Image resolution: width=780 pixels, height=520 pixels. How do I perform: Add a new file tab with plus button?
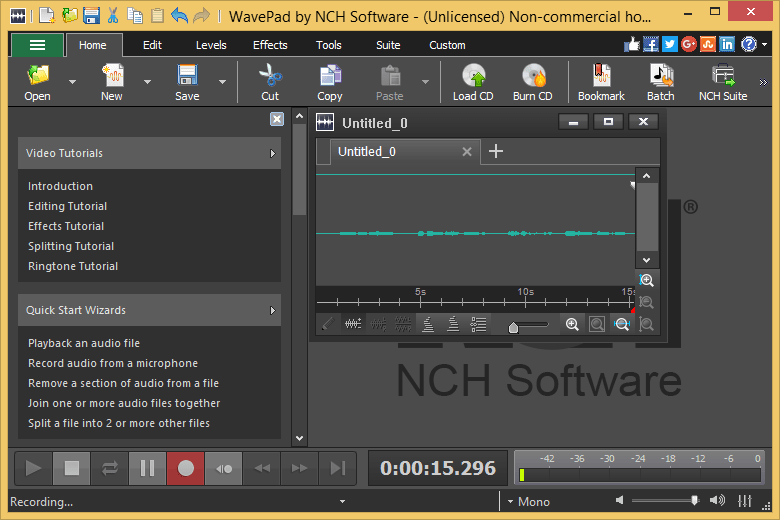(496, 151)
